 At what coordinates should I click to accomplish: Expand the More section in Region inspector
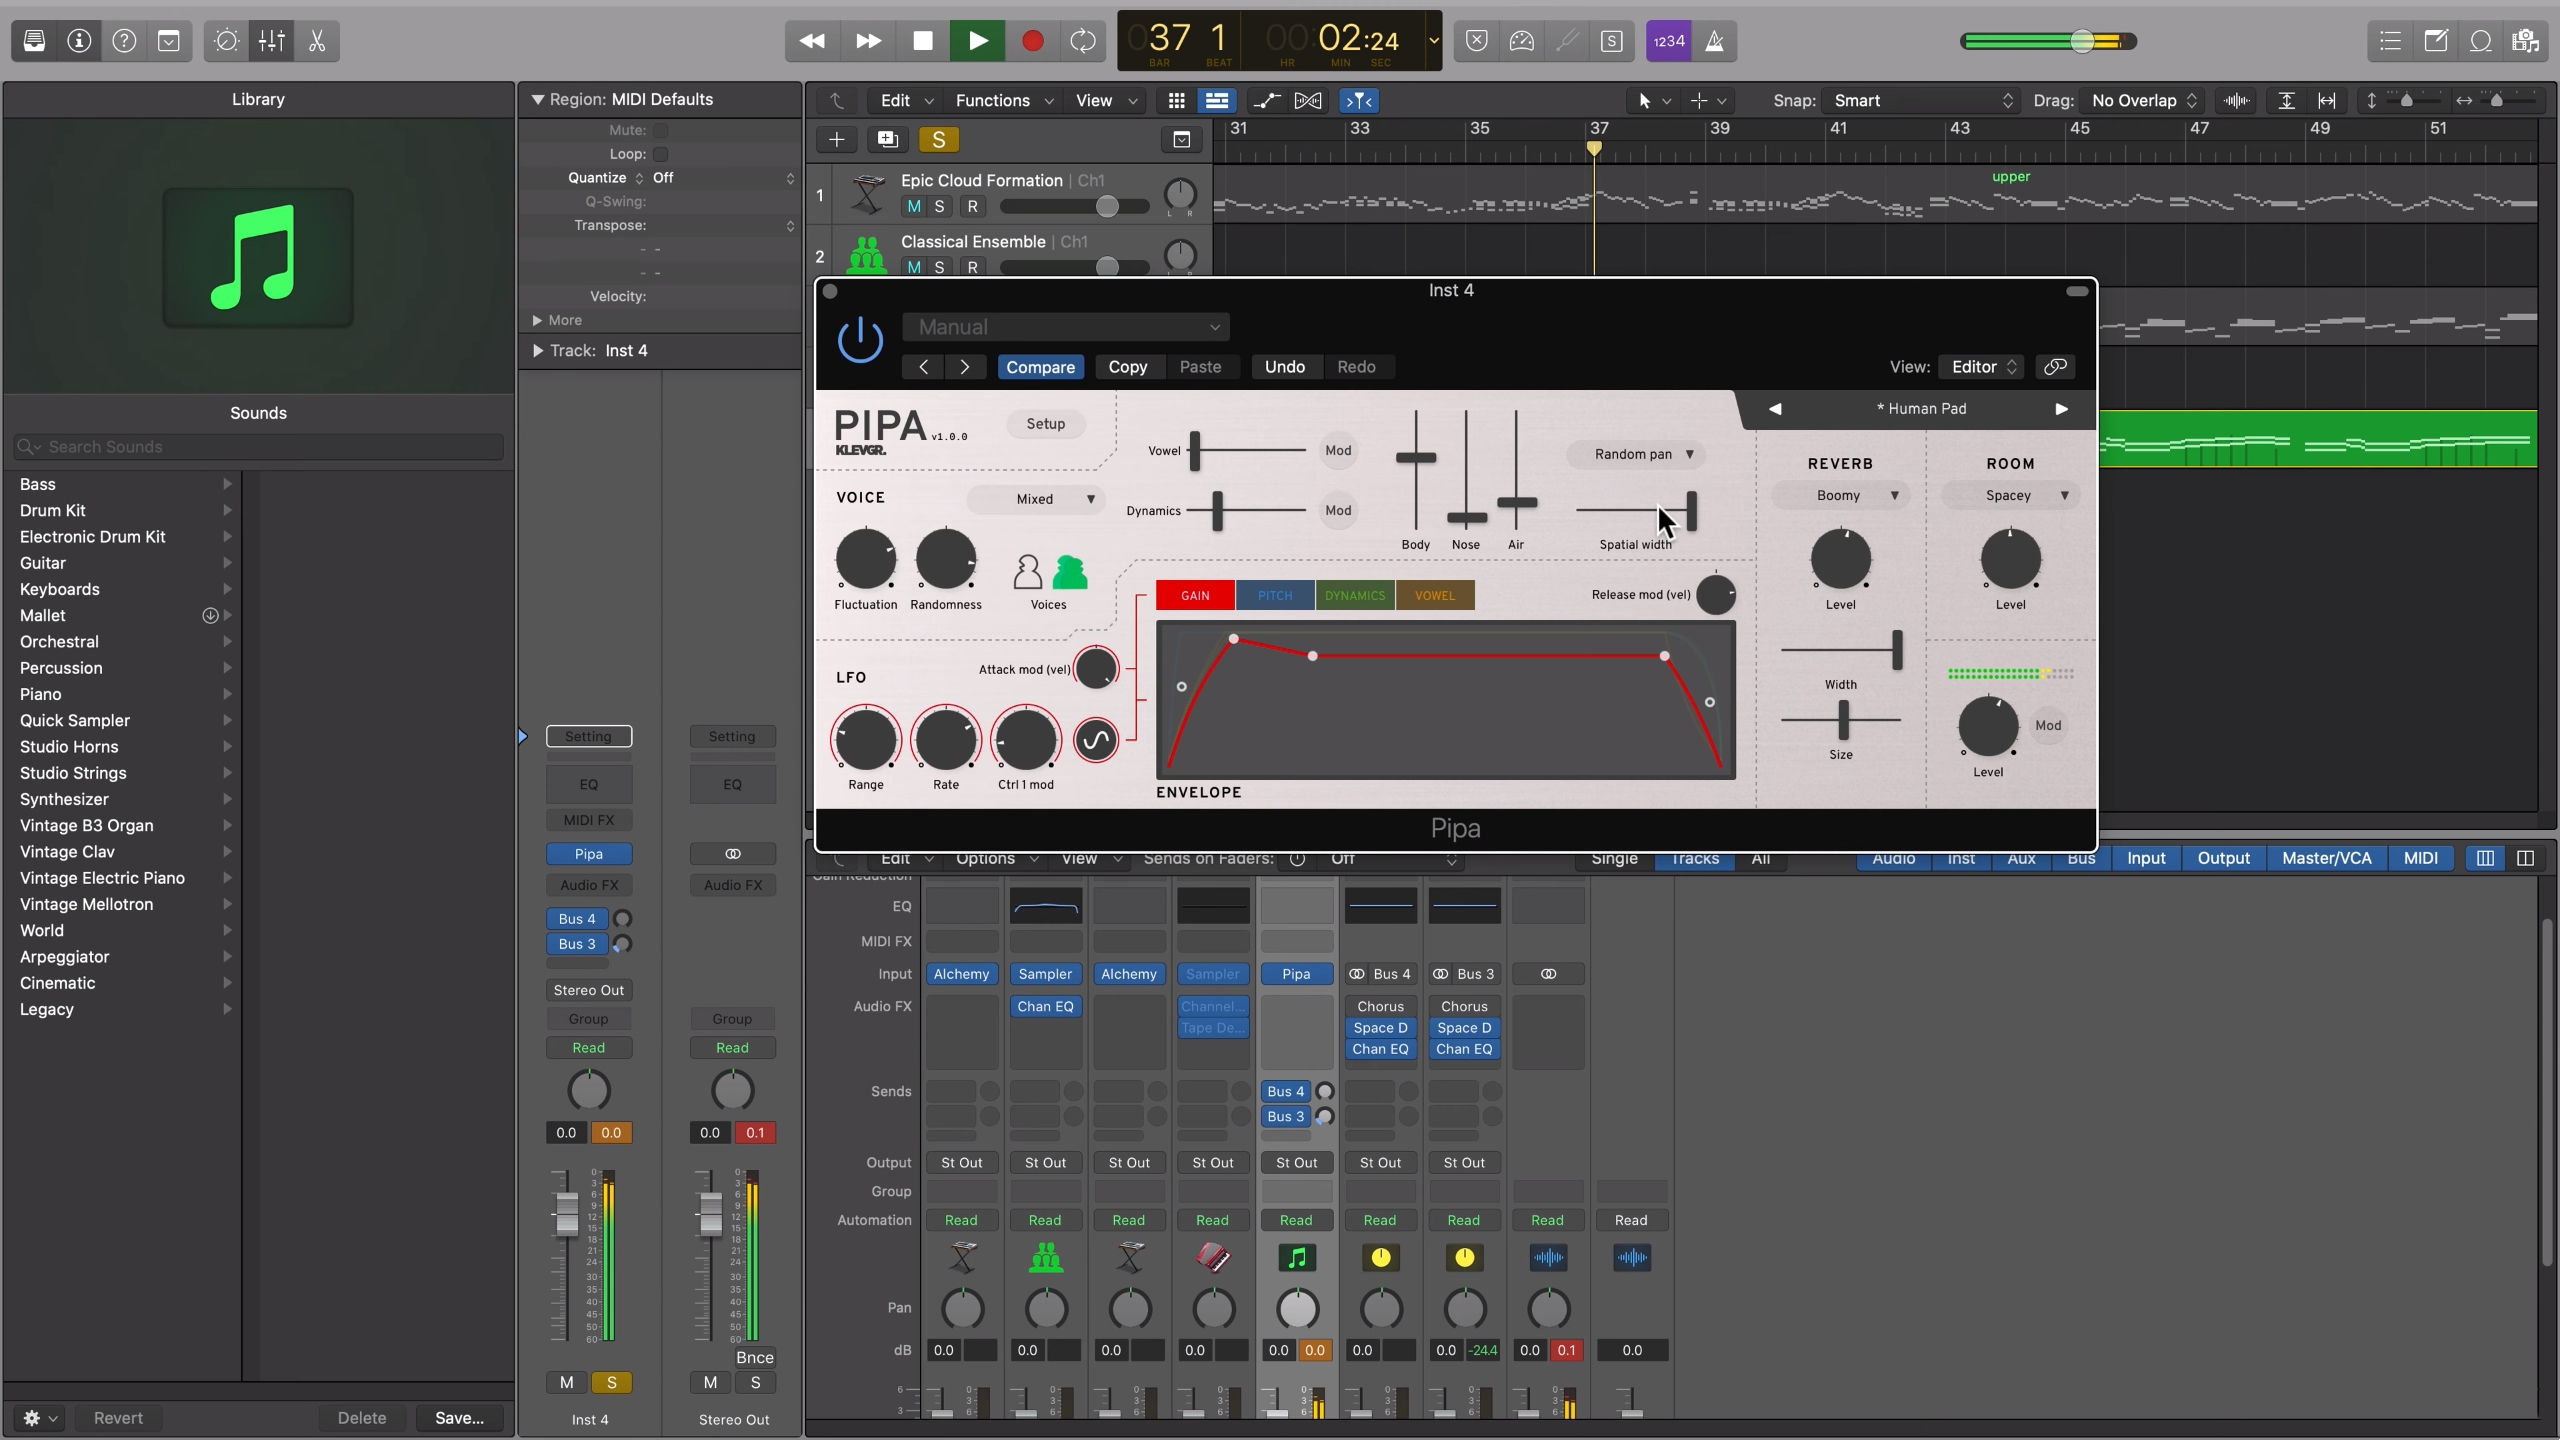(x=537, y=321)
